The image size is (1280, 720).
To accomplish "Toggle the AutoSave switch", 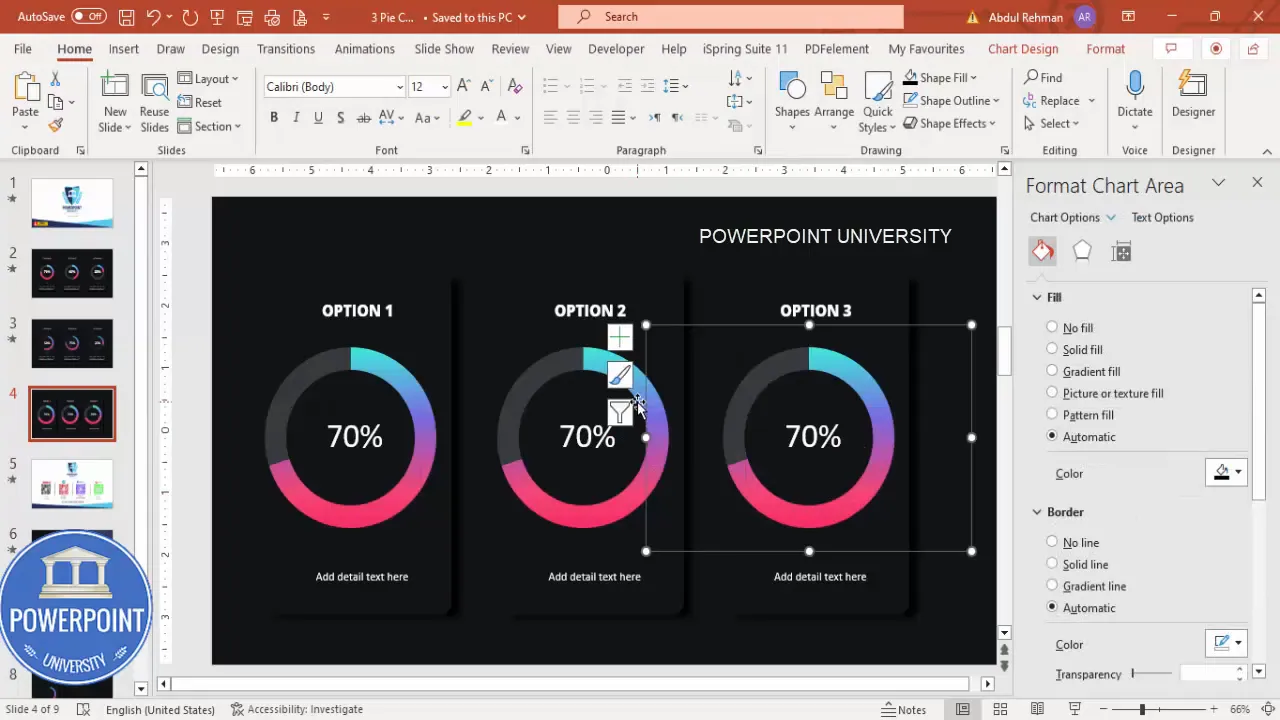I will [x=89, y=17].
